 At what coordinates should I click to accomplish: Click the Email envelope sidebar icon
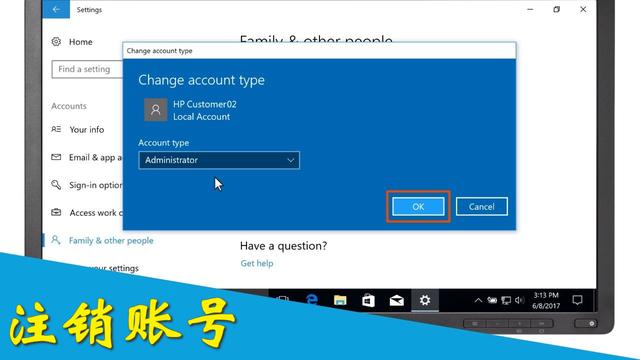(x=56, y=157)
